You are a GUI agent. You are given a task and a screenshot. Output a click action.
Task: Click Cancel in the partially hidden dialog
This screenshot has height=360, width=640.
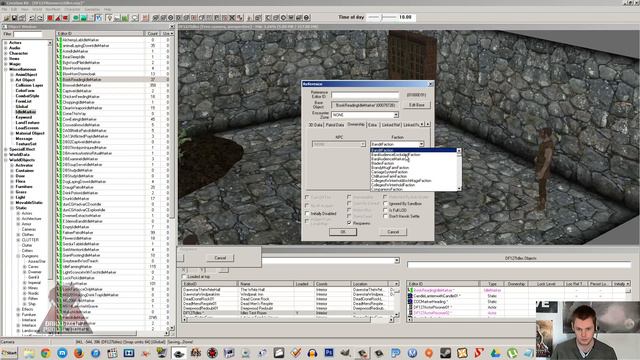click(x=220, y=258)
